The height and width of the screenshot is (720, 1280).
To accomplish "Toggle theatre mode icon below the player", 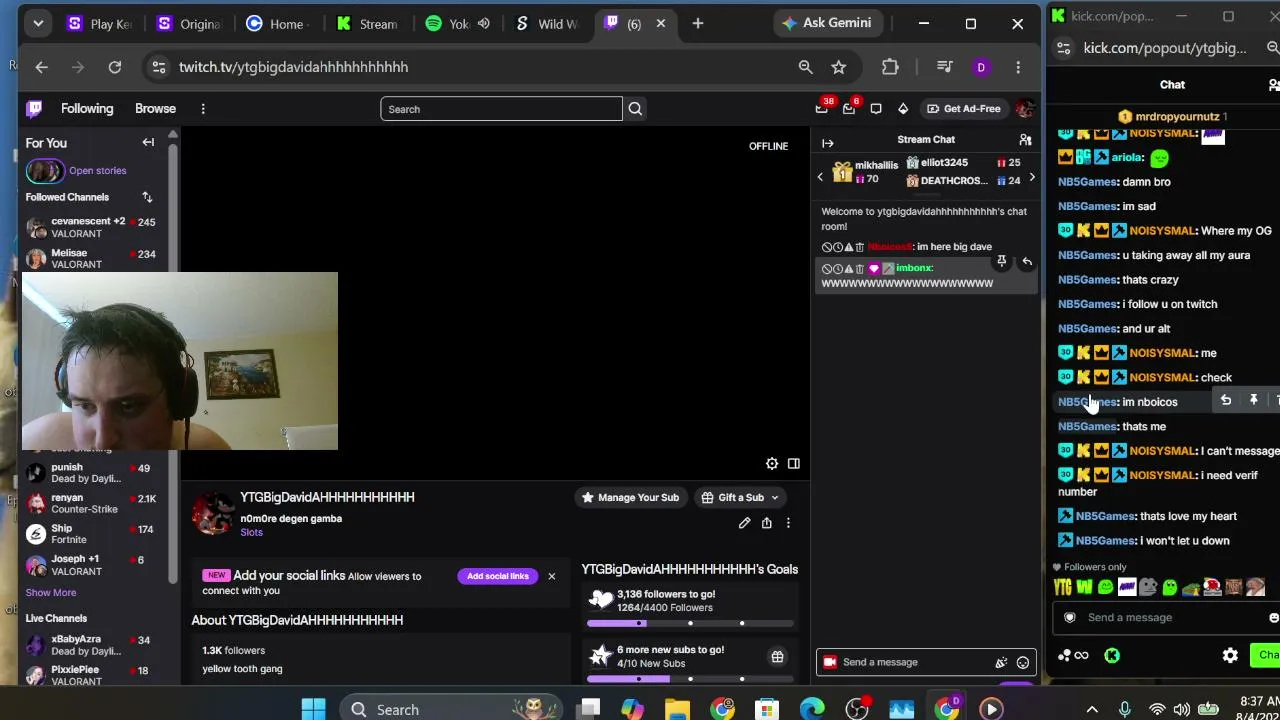I will point(794,463).
